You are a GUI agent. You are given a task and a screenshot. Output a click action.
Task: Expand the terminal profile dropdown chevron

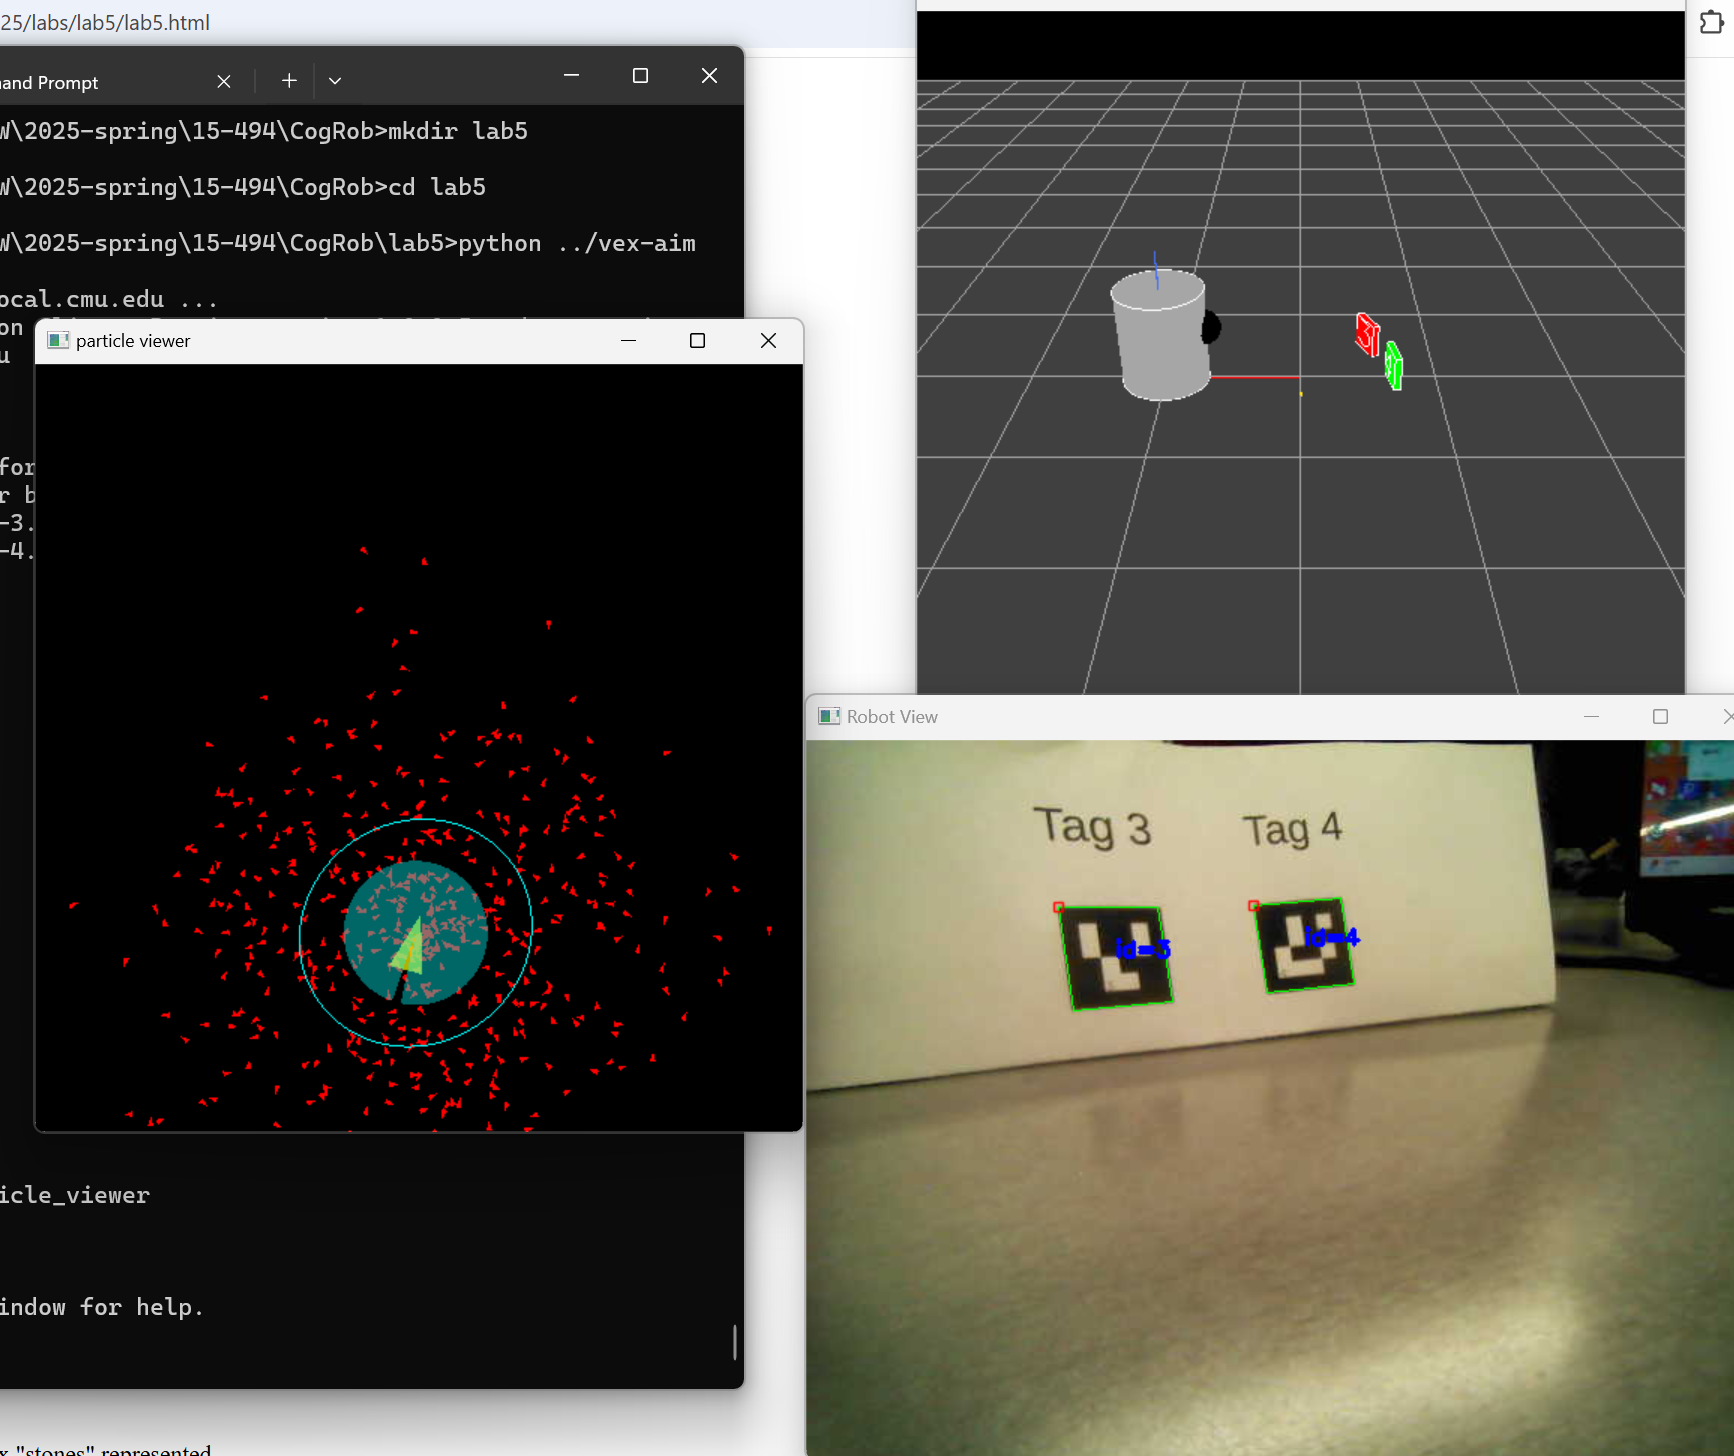(335, 81)
